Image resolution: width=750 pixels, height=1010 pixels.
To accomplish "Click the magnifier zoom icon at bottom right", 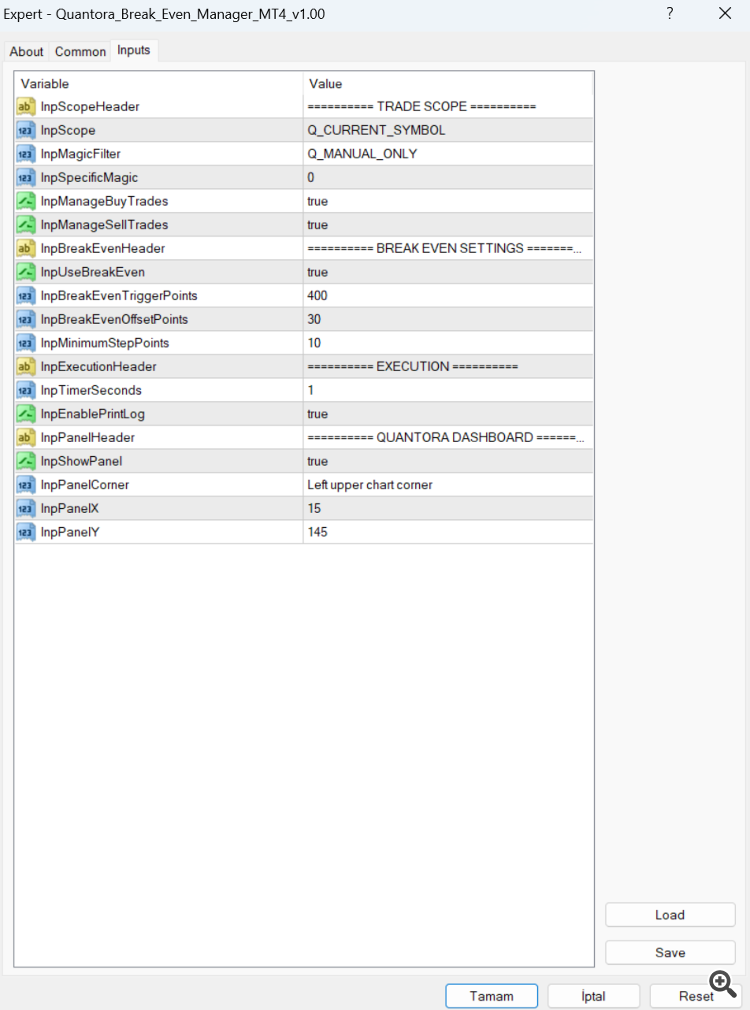I will (723, 984).
